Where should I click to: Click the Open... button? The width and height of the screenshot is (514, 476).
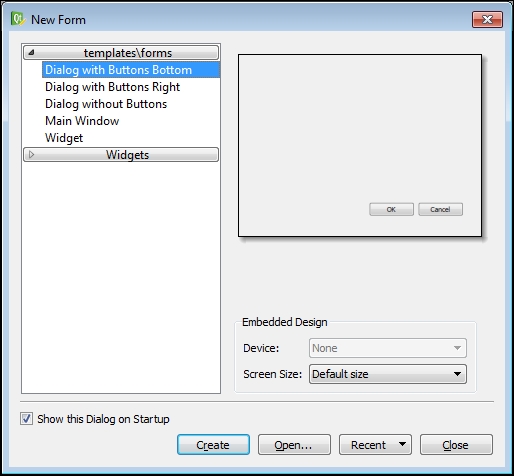click(x=294, y=445)
